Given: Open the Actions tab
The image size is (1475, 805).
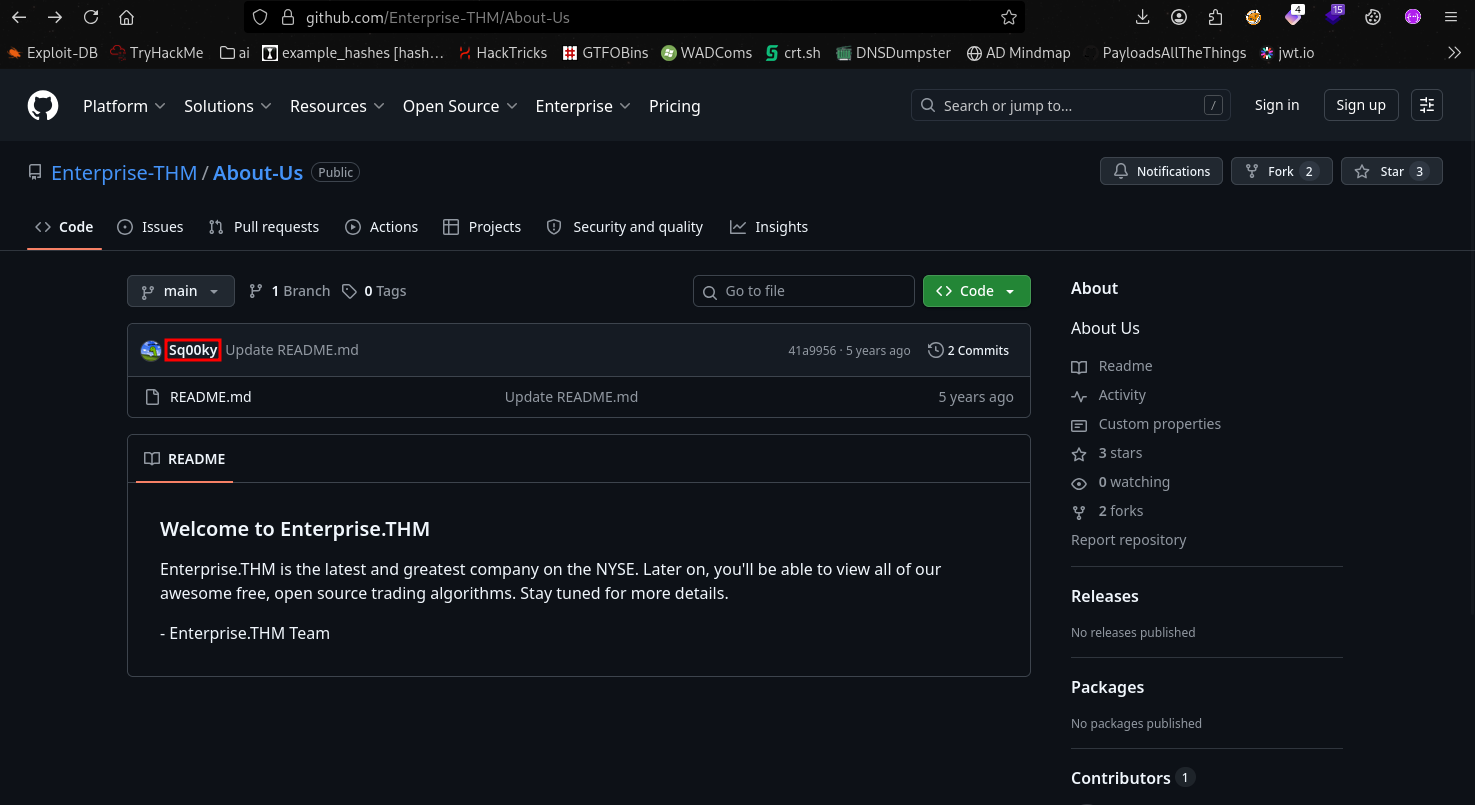Looking at the screenshot, I should point(381,227).
